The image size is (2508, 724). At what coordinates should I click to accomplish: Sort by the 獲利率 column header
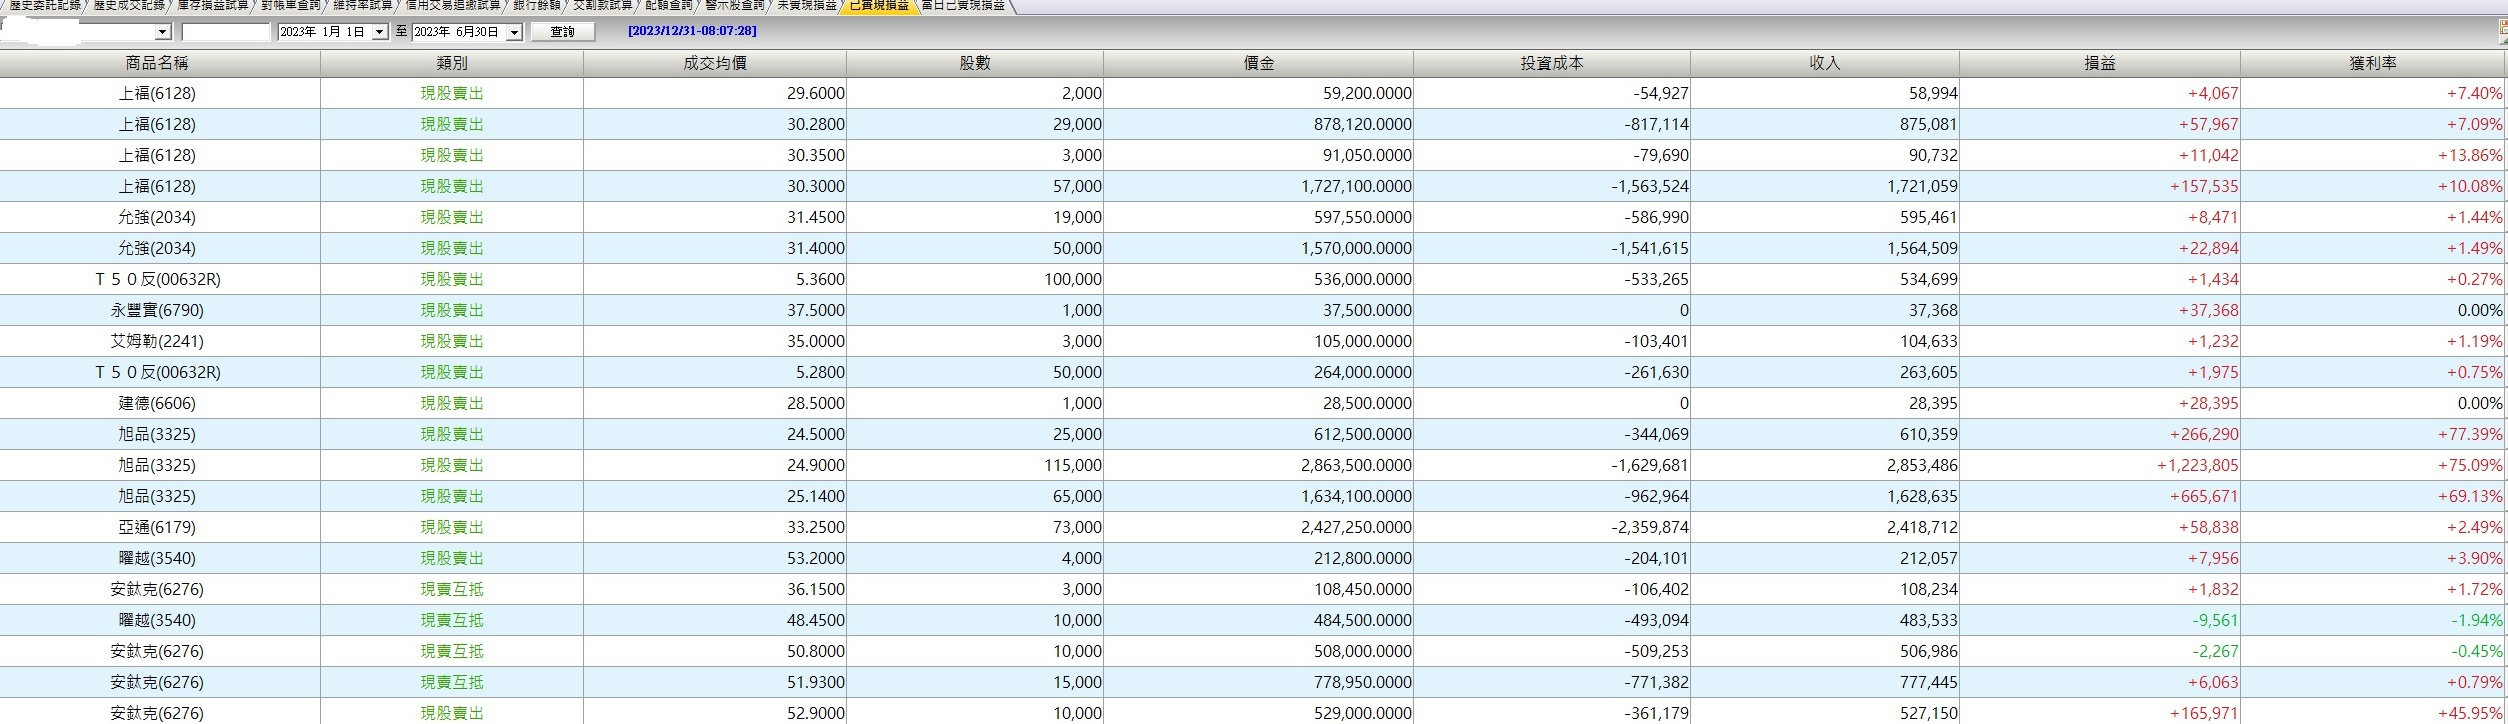[x=2373, y=63]
